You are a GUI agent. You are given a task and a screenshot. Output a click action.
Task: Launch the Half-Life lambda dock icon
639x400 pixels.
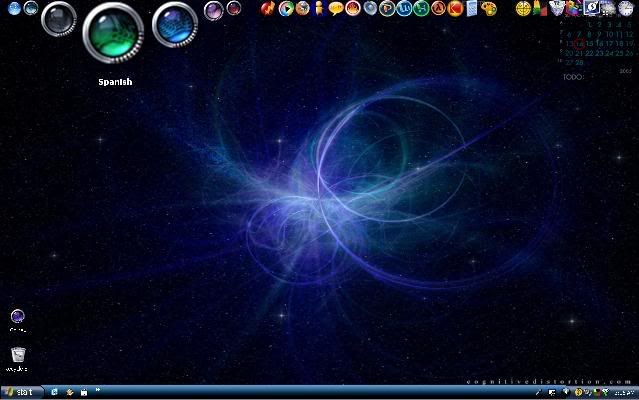tap(438, 9)
